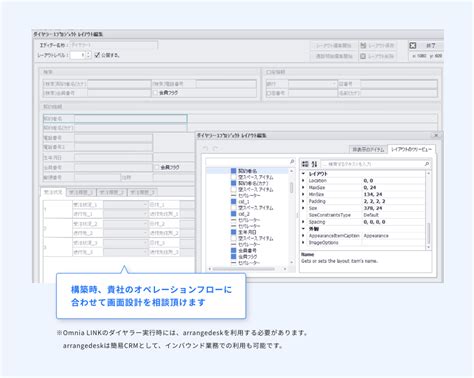Viewport: 474px width, 378px height.
Task: Expand the AppearanceItemCaption property
Action: click(x=303, y=236)
